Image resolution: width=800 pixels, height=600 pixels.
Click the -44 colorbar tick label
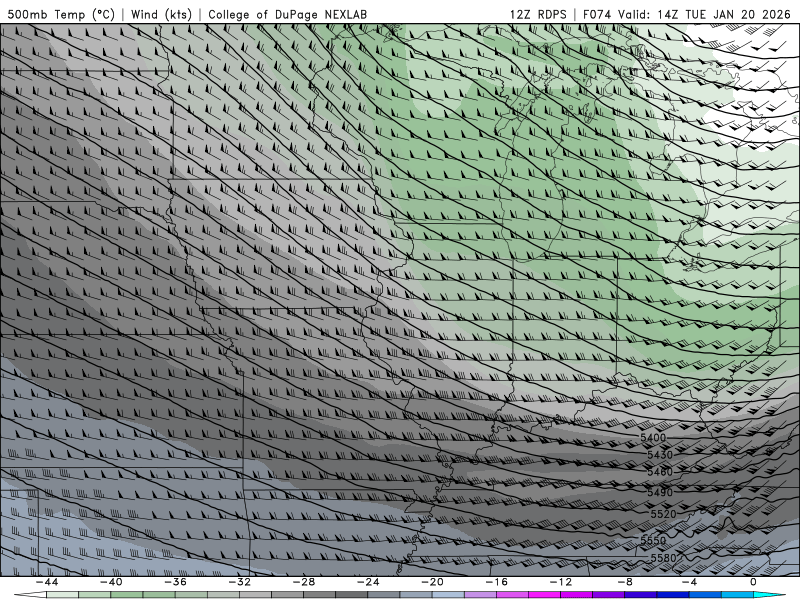click(47, 582)
